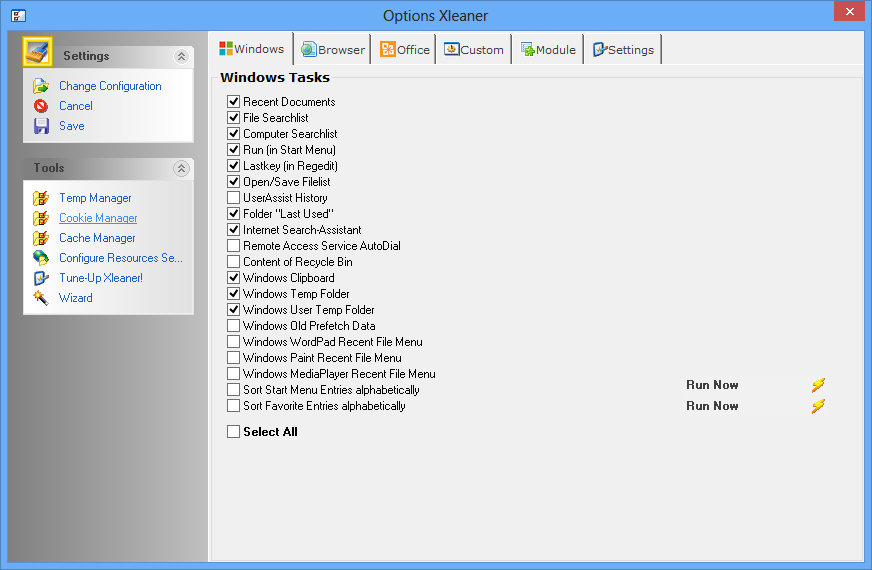
Task: Tick the Select All checkbox
Action: (x=234, y=432)
